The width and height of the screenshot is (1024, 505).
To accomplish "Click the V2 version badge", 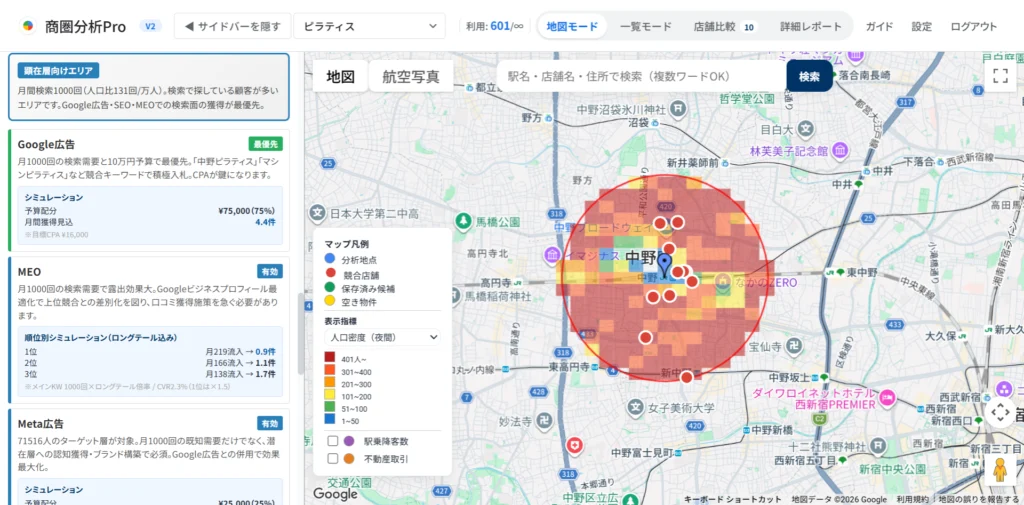I will coord(150,26).
